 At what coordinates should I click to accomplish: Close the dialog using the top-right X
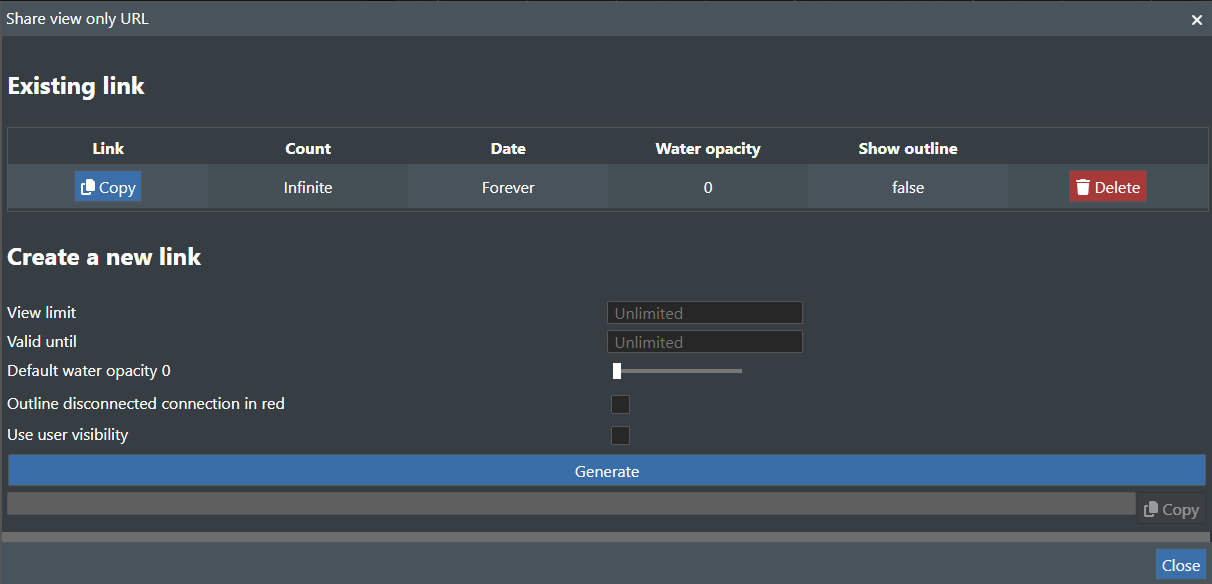[1196, 20]
